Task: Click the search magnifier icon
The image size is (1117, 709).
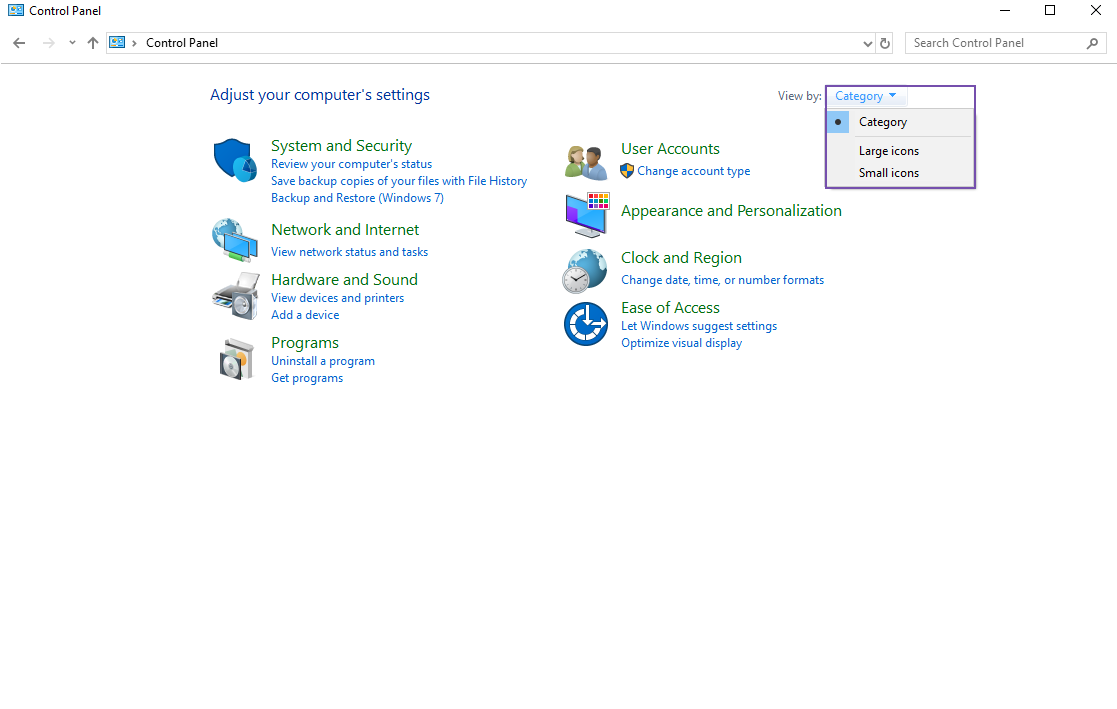Action: [x=1092, y=43]
